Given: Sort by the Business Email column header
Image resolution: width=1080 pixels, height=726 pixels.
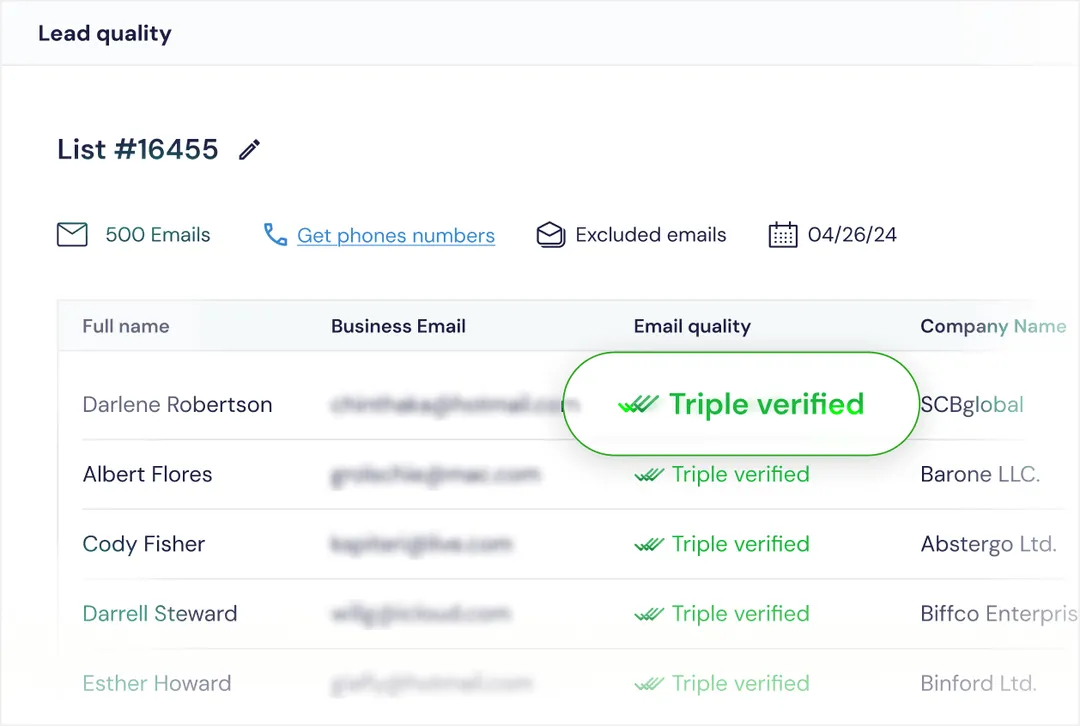Looking at the screenshot, I should click(398, 326).
